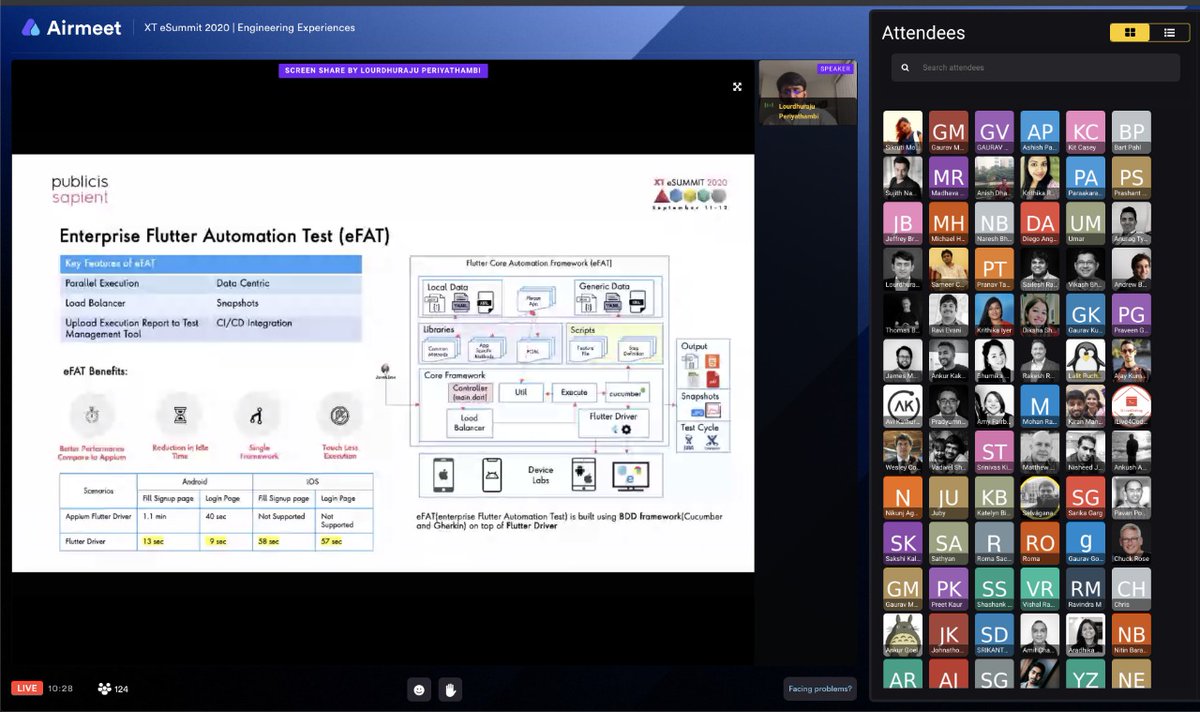This screenshot has height=712, width=1200.
Task: Open the emoji reactions button
Action: (x=419, y=689)
